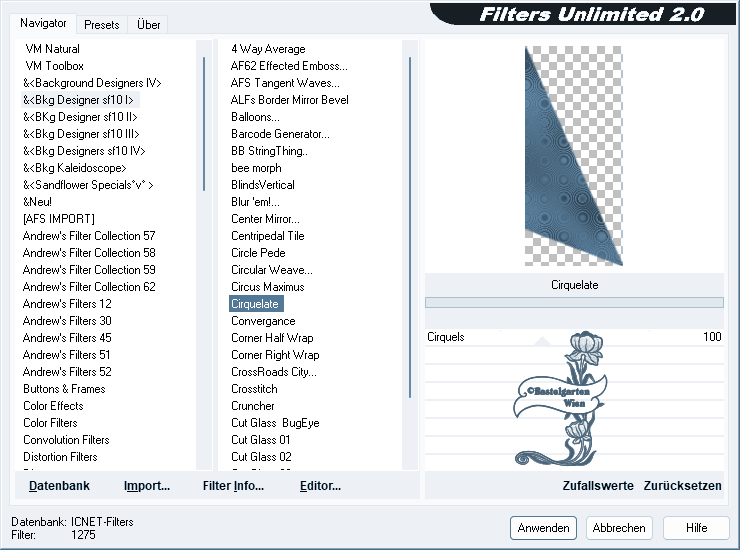Select Andrew's Filters 51
This screenshot has width=740, height=550.
[66, 355]
